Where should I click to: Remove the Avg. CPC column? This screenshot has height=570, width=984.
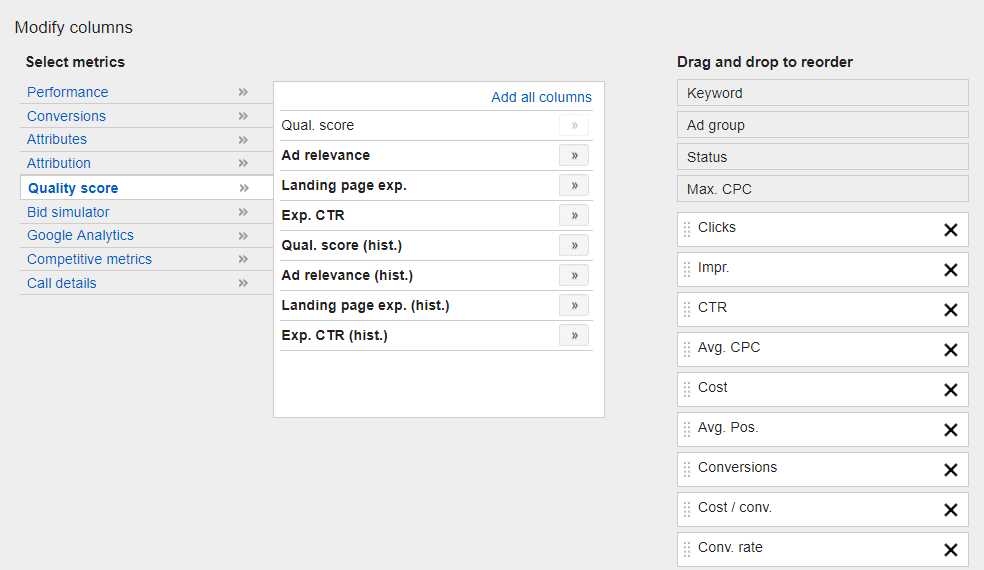tap(951, 350)
